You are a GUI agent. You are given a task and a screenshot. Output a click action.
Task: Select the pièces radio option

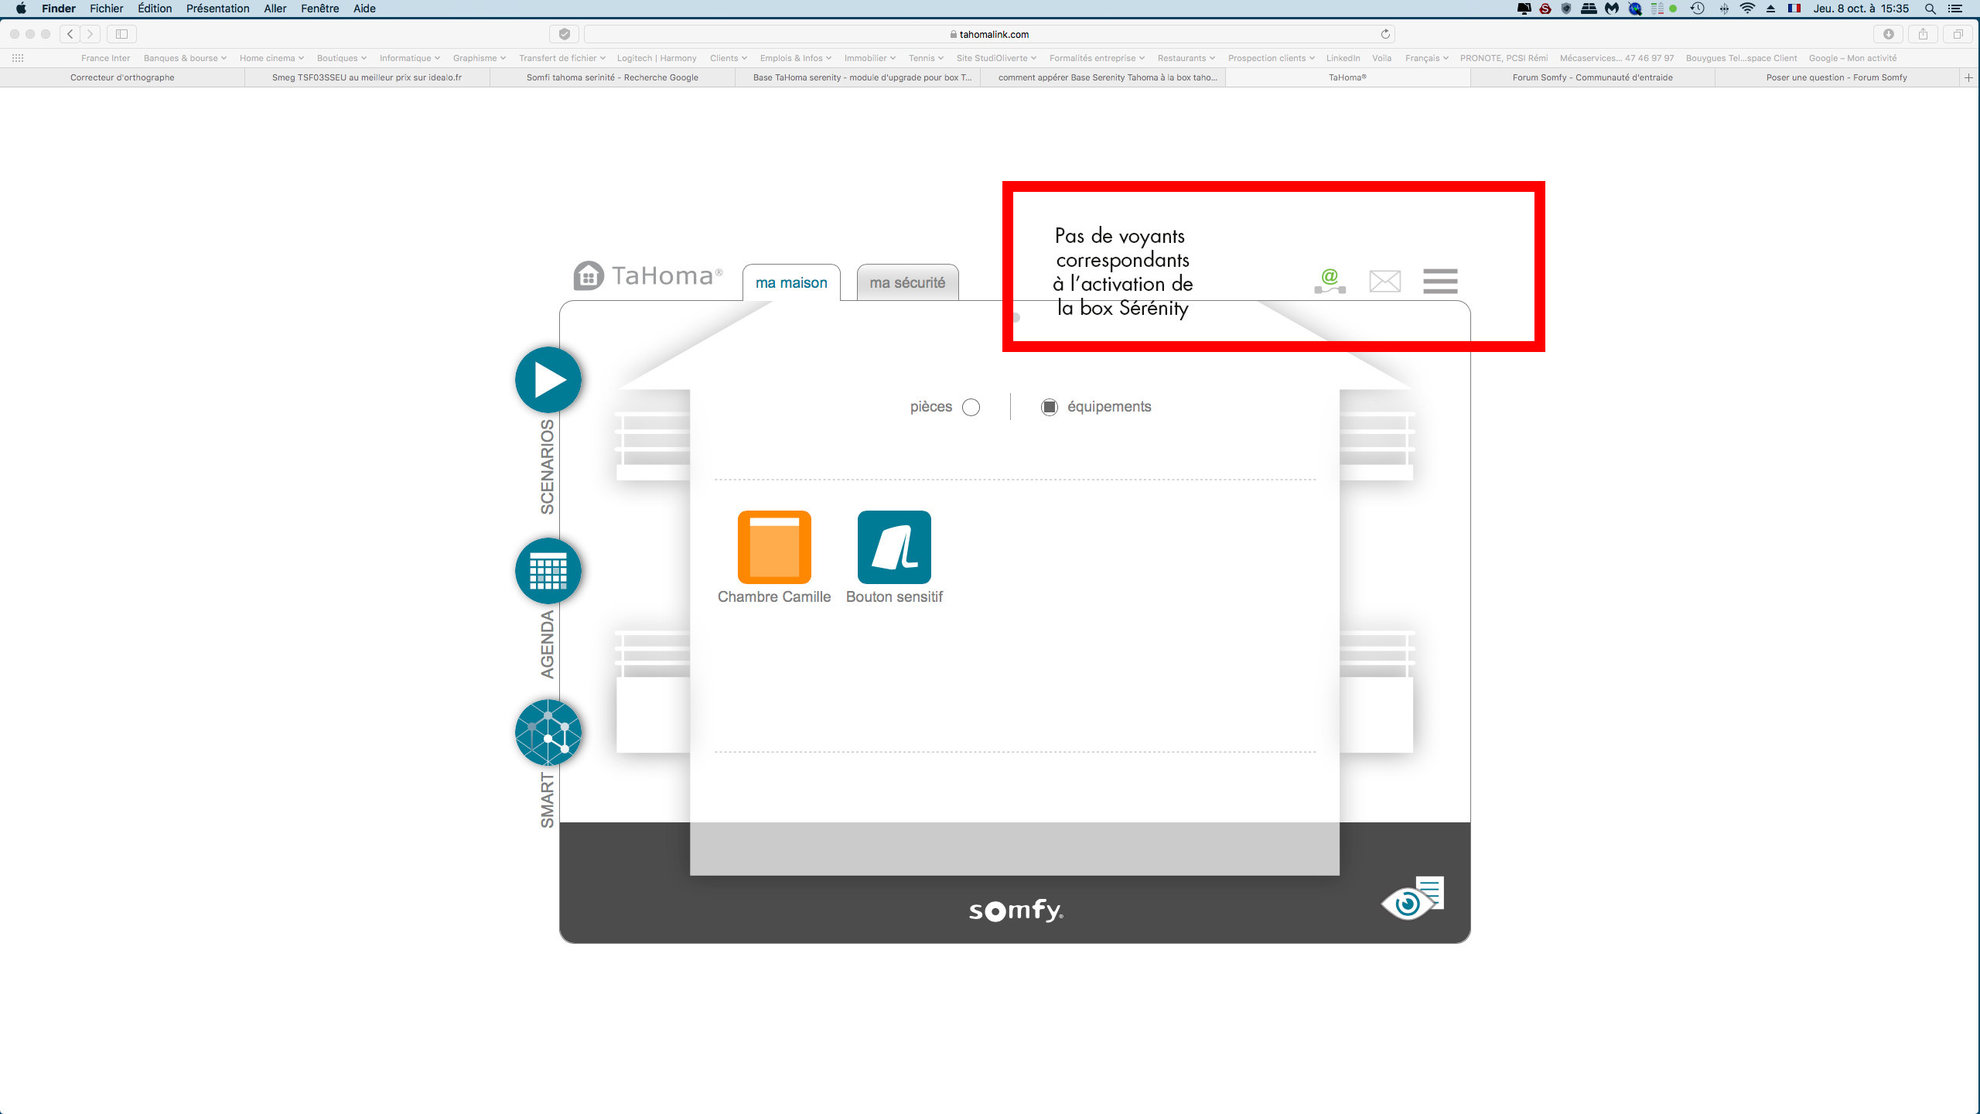(971, 407)
